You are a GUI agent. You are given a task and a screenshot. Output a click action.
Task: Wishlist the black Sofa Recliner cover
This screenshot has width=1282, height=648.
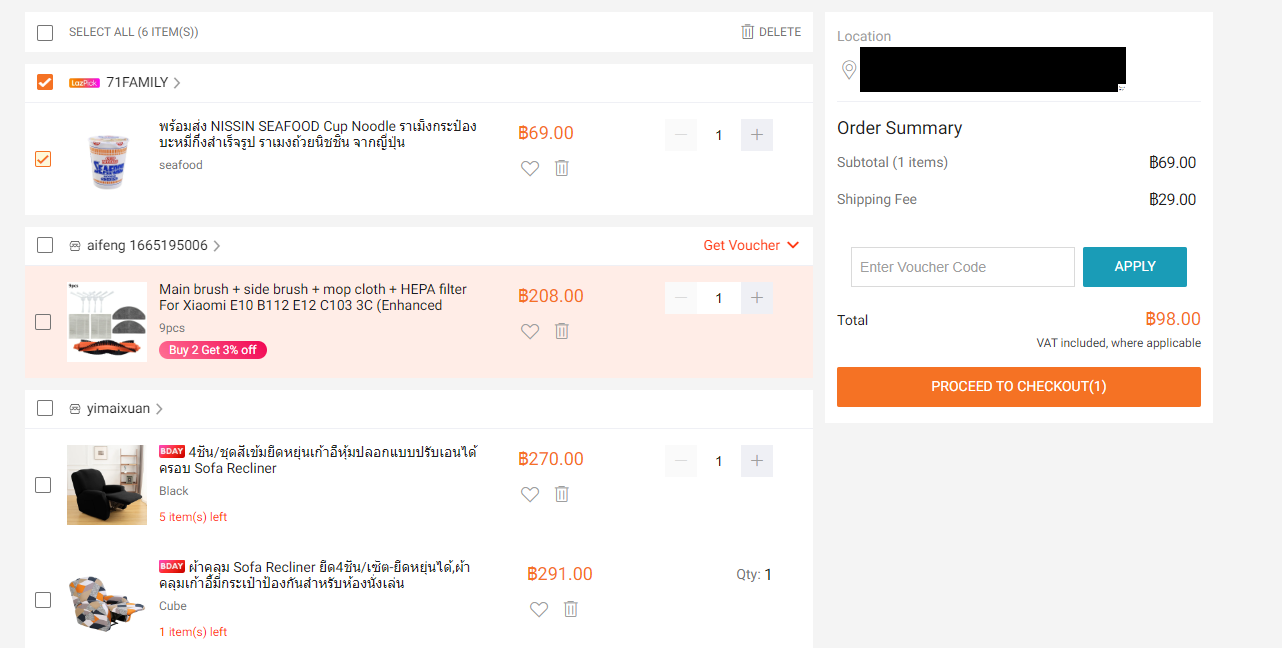[530, 494]
